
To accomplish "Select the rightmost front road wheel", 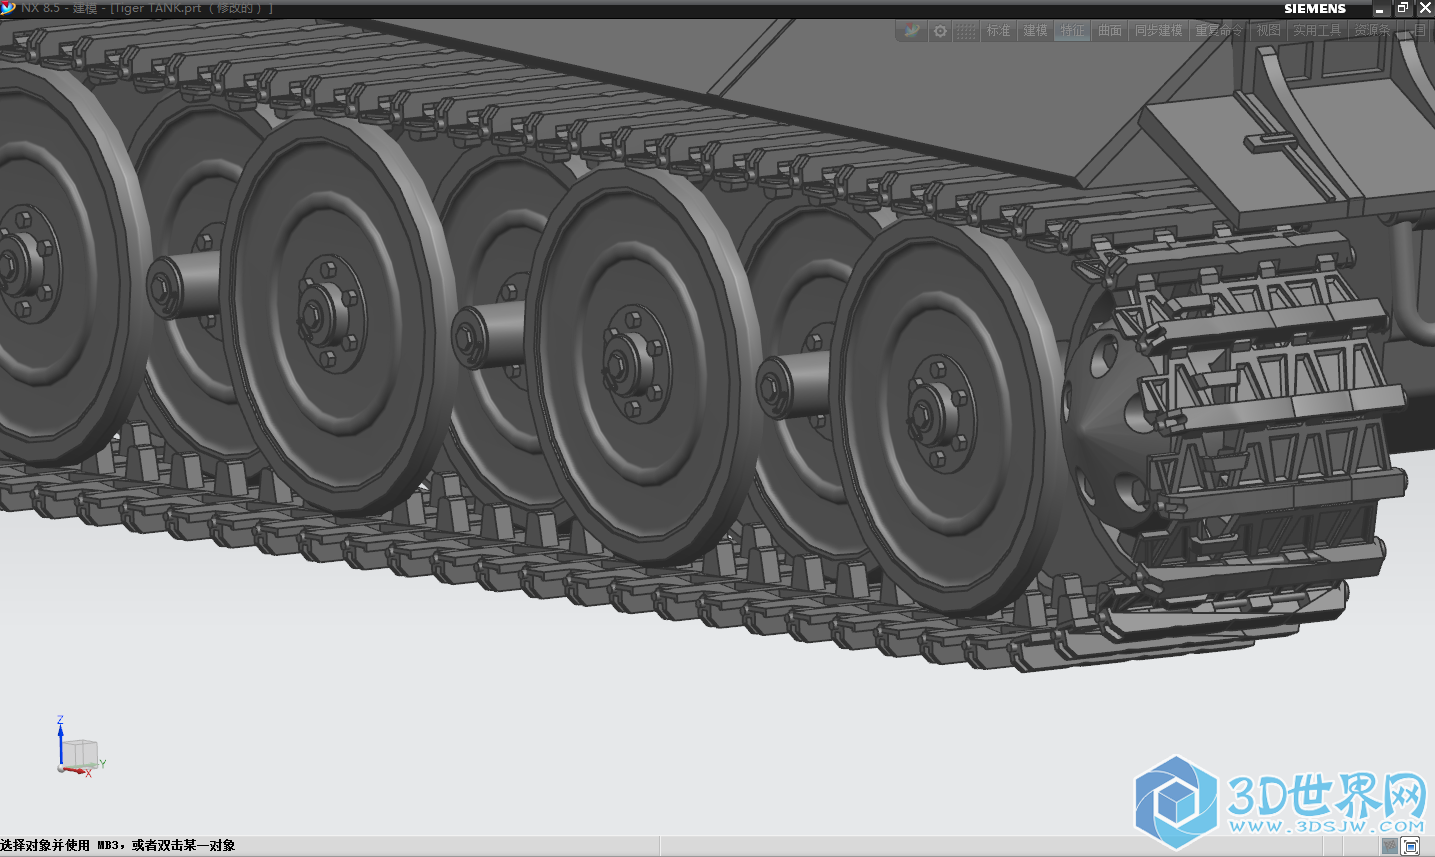I will pyautogui.click(x=945, y=415).
